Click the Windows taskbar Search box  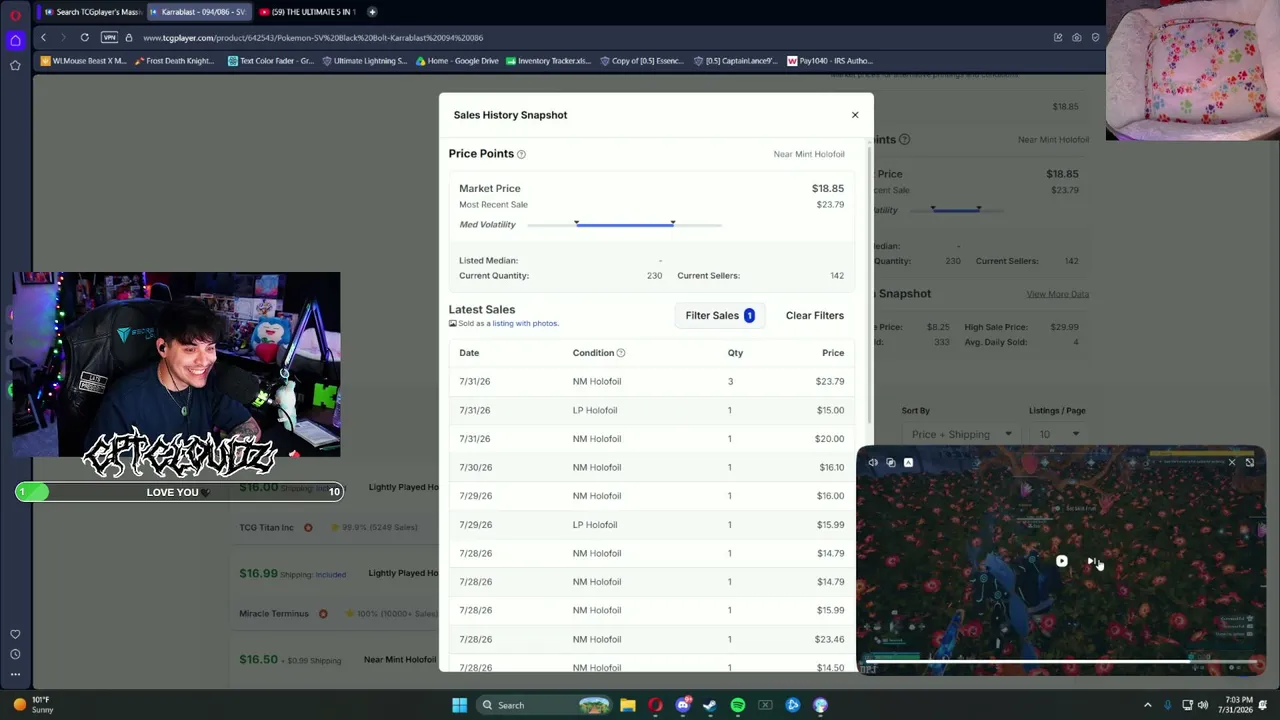tap(544, 705)
